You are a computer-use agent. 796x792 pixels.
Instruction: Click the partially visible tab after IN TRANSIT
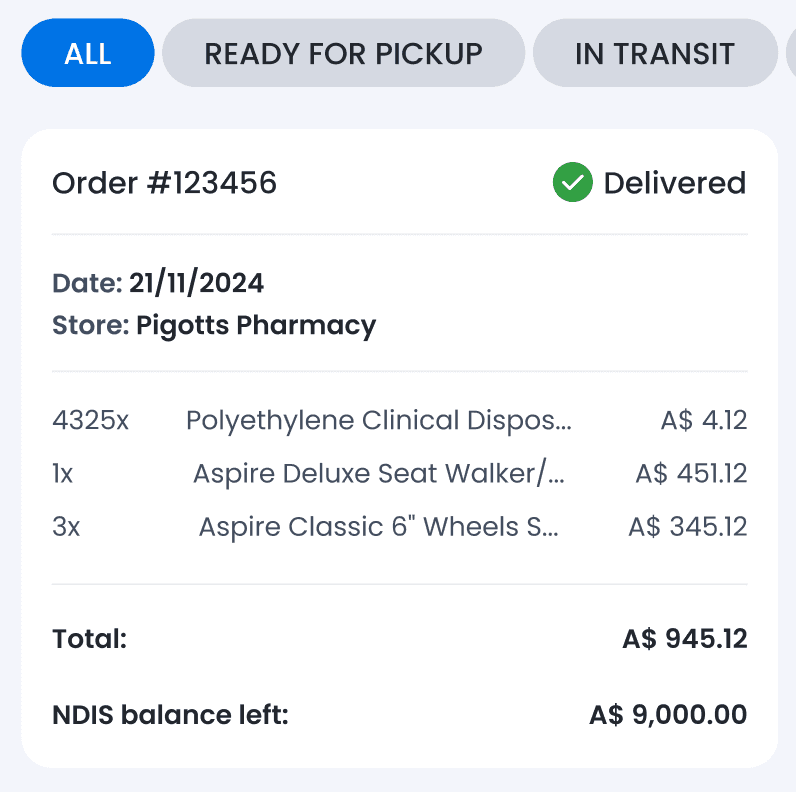pyautogui.click(x=791, y=53)
